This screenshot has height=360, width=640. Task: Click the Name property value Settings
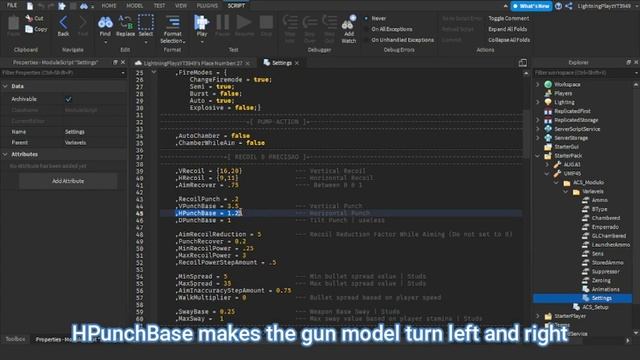pos(75,132)
